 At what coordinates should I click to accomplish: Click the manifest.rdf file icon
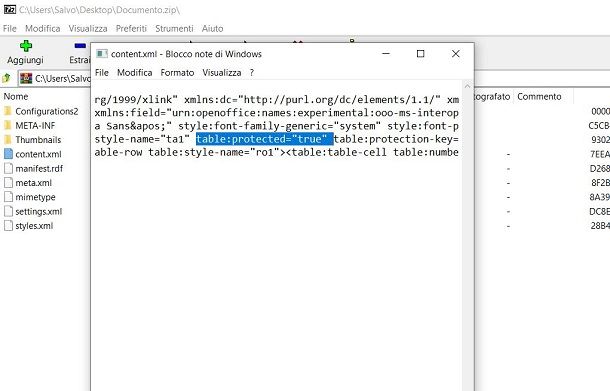(8, 168)
